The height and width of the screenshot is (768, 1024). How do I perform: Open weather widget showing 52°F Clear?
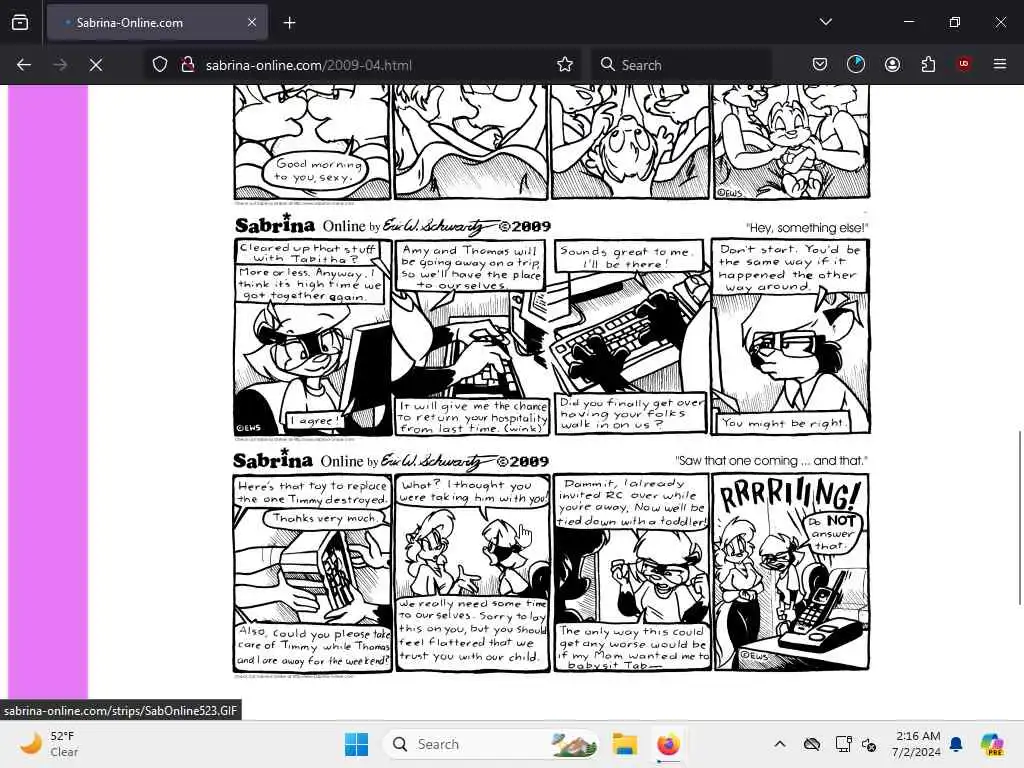pyautogui.click(x=50, y=744)
